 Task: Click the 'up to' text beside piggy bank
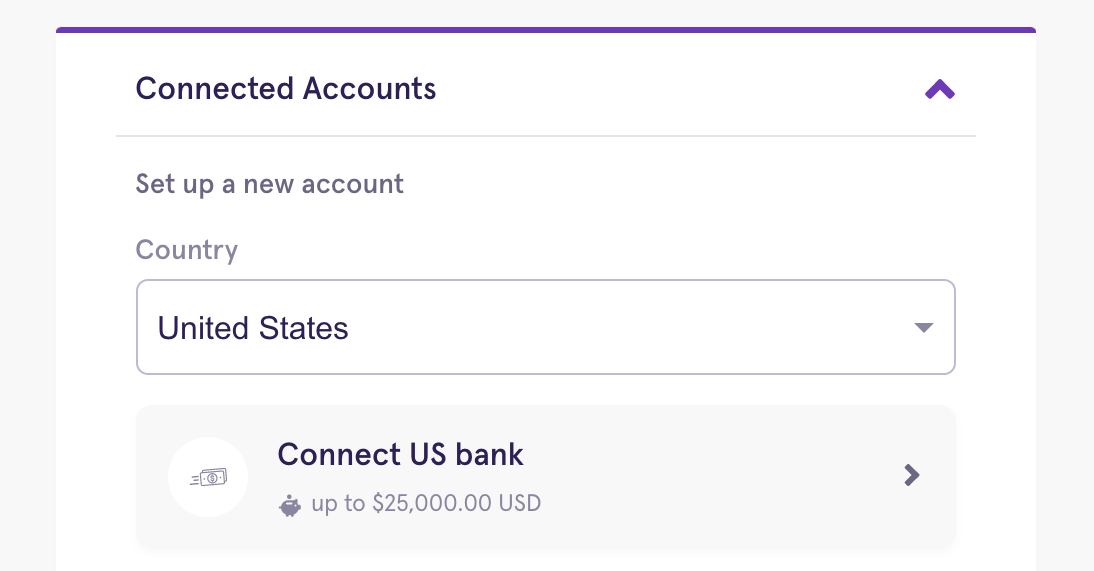coord(338,504)
